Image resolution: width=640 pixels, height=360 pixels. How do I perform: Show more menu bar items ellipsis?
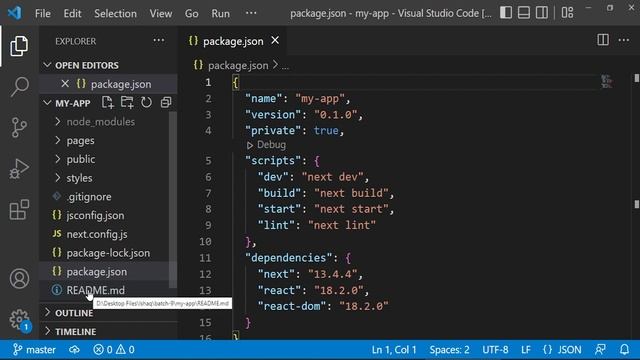[x=251, y=13]
